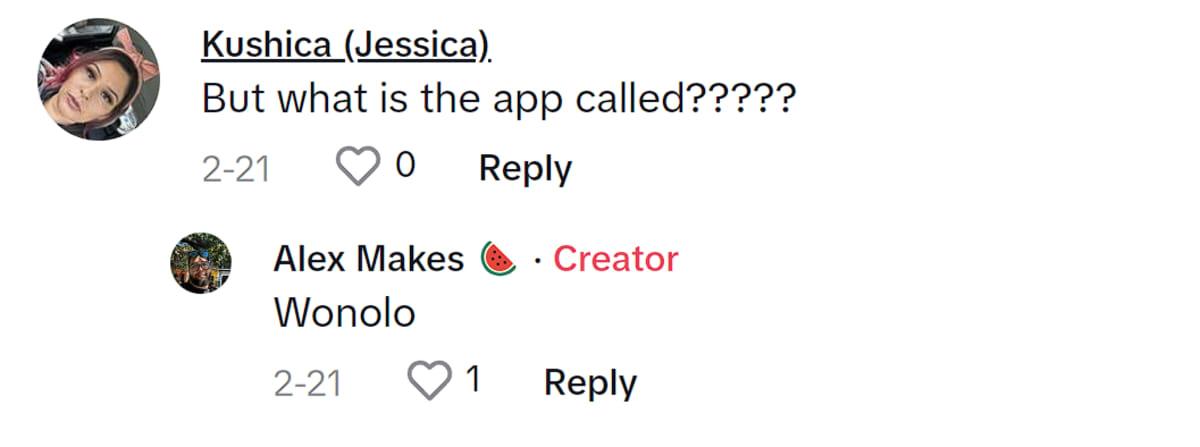The image size is (1200, 447).
Task: Click the 2-21 date under Kushica's comment
Action: point(236,169)
